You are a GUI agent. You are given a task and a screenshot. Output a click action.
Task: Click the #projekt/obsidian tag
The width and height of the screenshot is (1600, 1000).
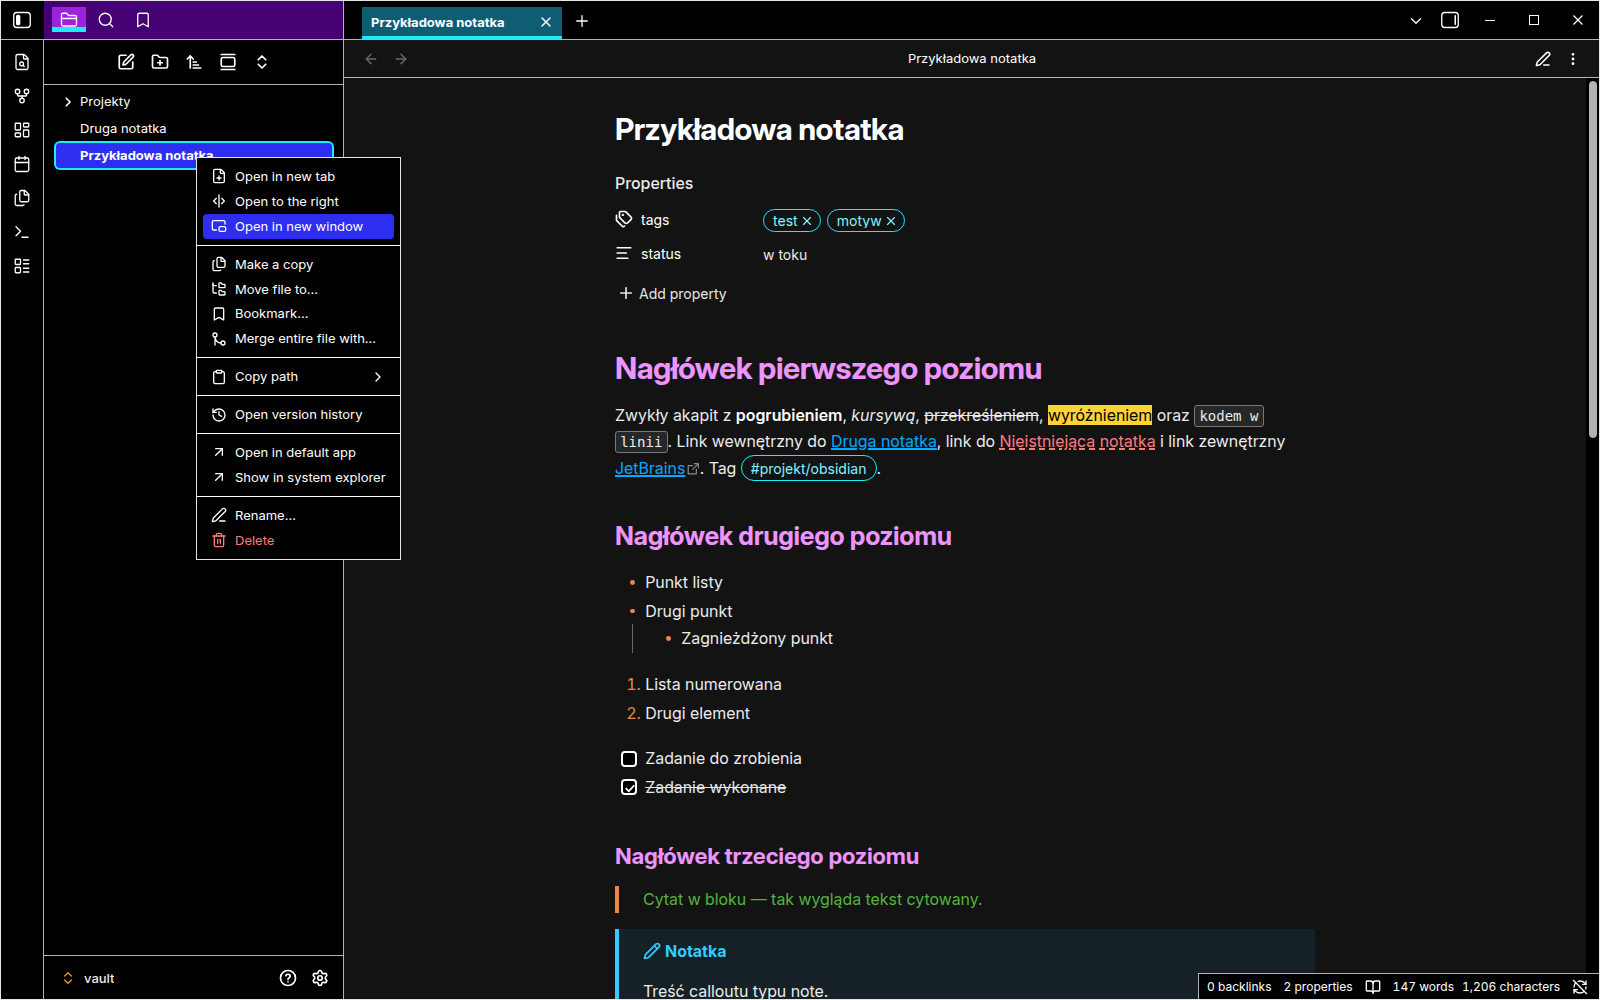809,468
